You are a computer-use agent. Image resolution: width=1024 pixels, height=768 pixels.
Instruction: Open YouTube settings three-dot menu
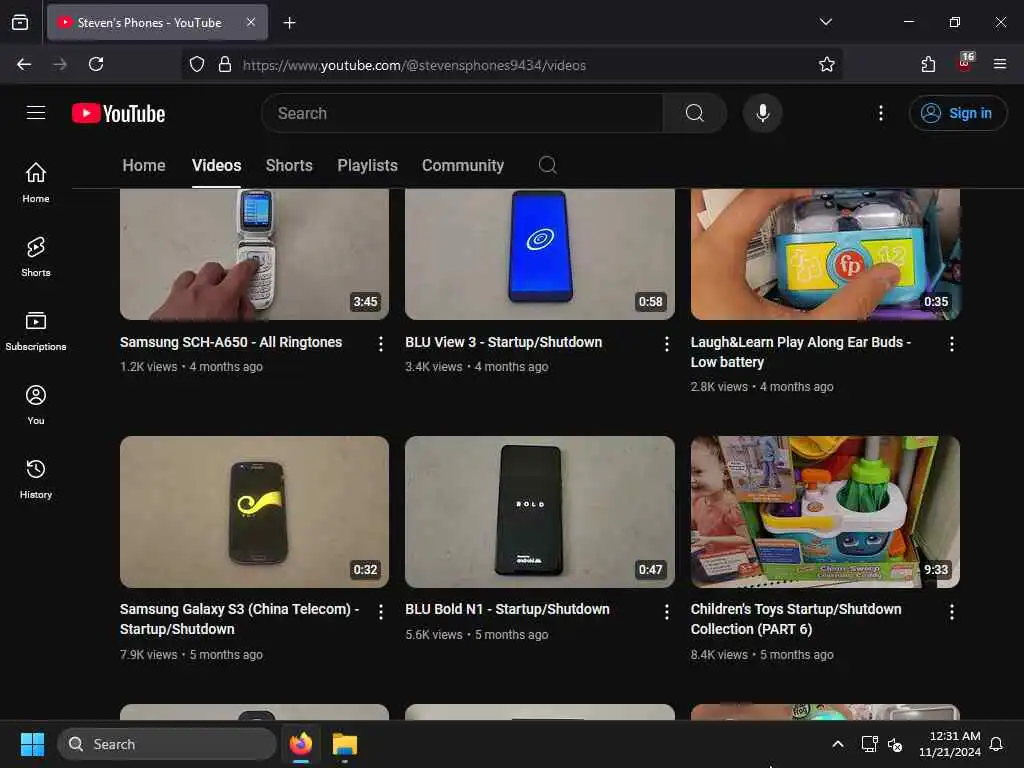880,113
